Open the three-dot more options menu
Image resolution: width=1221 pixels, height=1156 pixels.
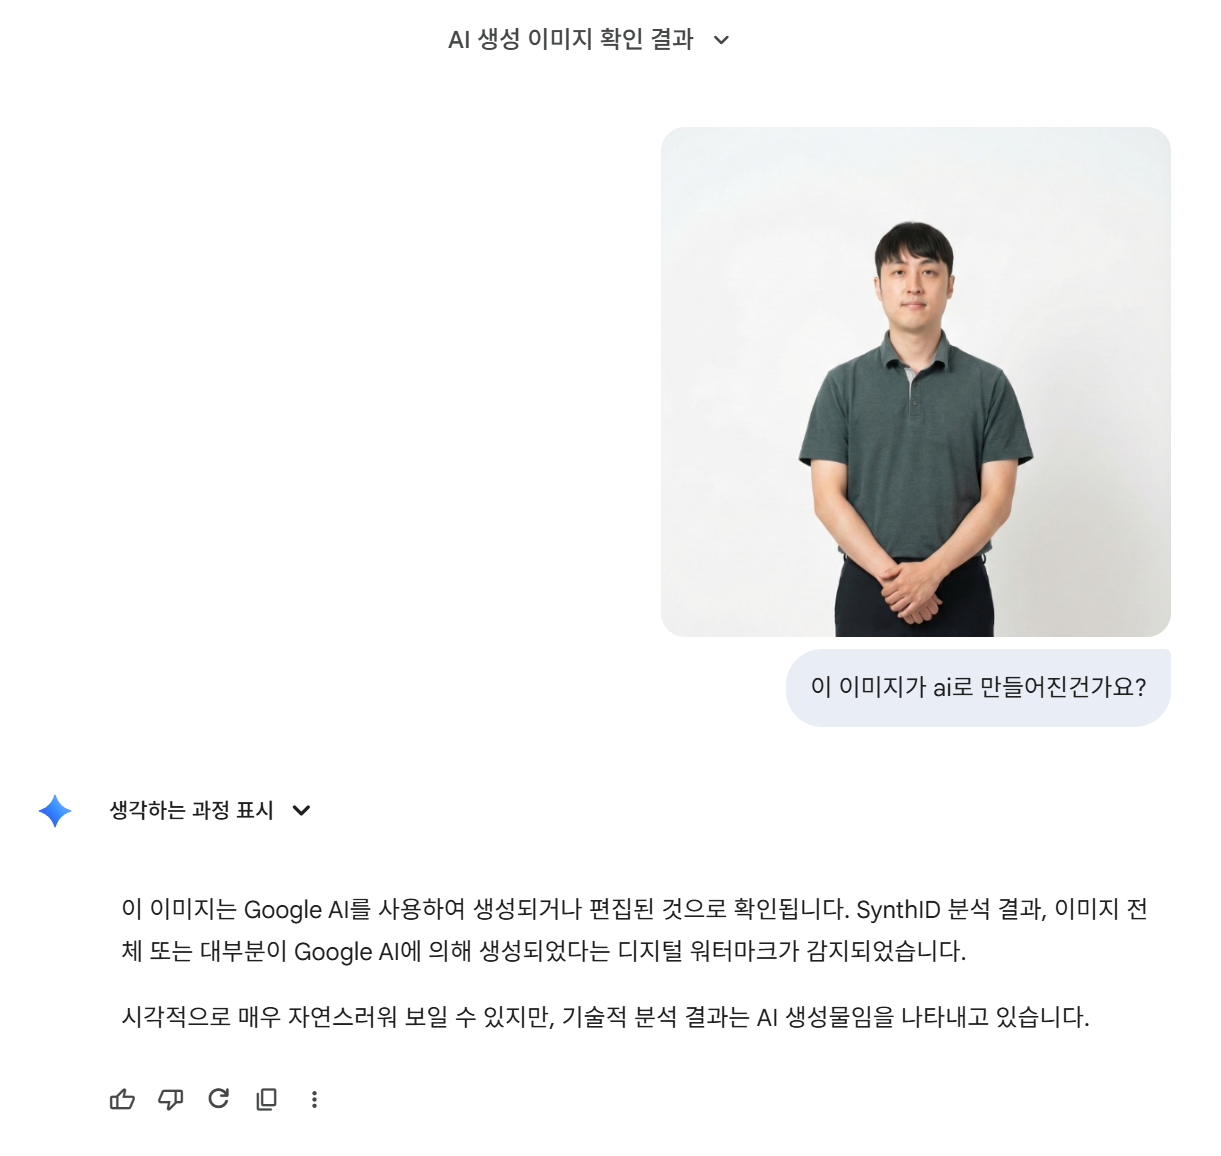[314, 1099]
